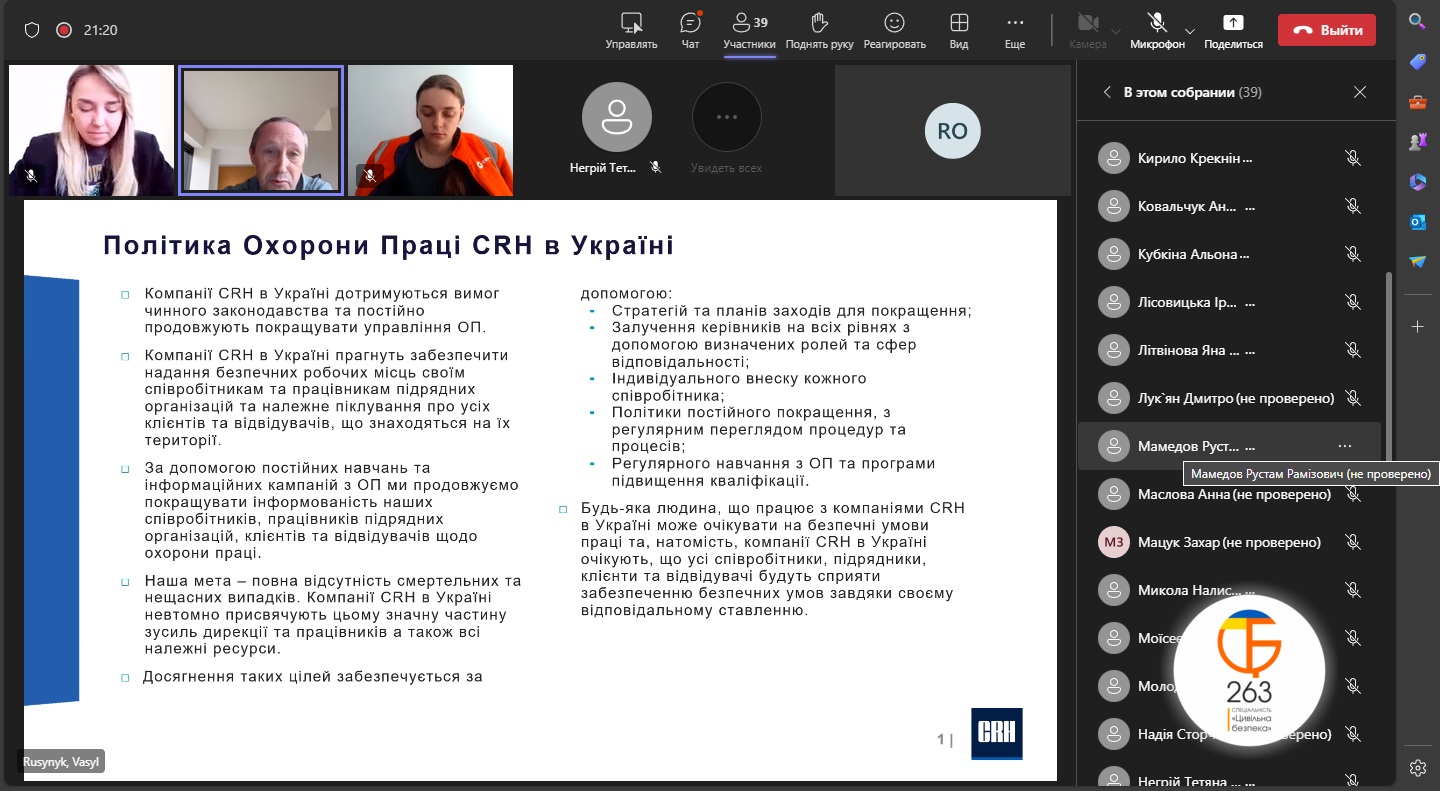Open the paper plane sidebar icon
This screenshot has height=791, width=1440.
[x=1417, y=262]
